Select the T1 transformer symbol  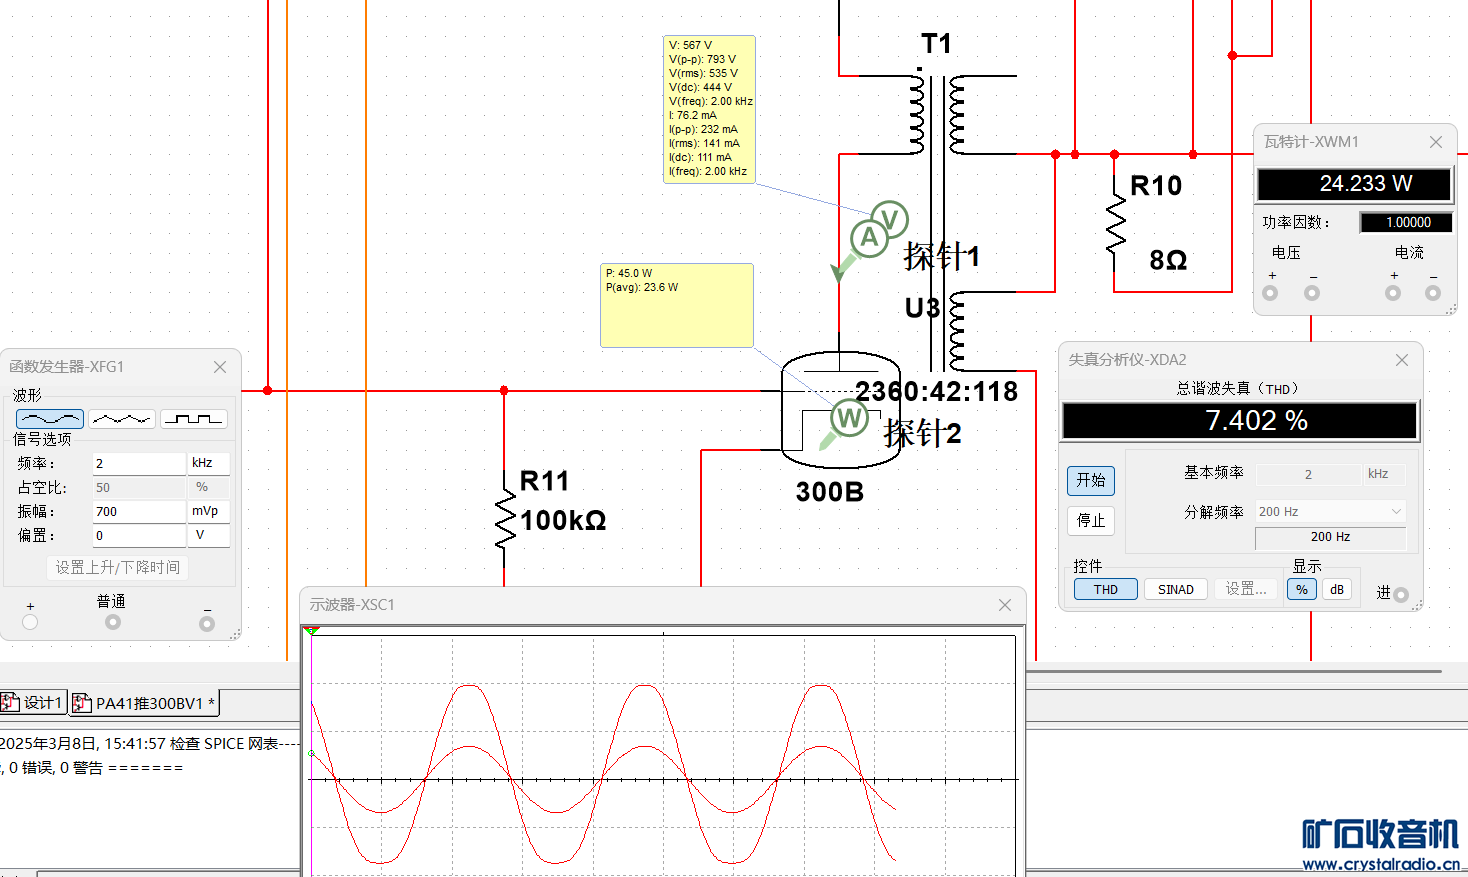[937, 115]
